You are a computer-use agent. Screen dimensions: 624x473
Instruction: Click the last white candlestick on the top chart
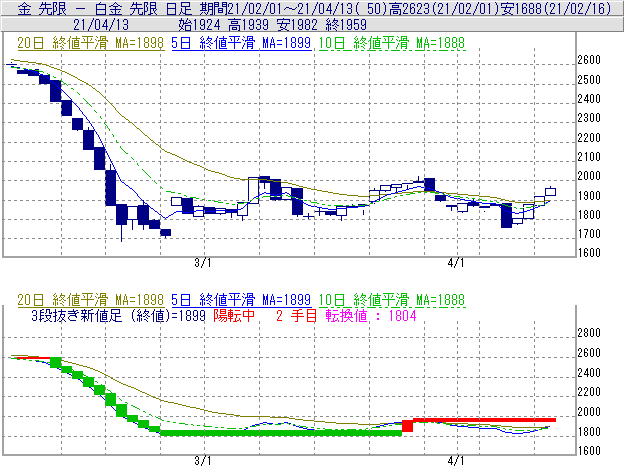[x=550, y=192]
